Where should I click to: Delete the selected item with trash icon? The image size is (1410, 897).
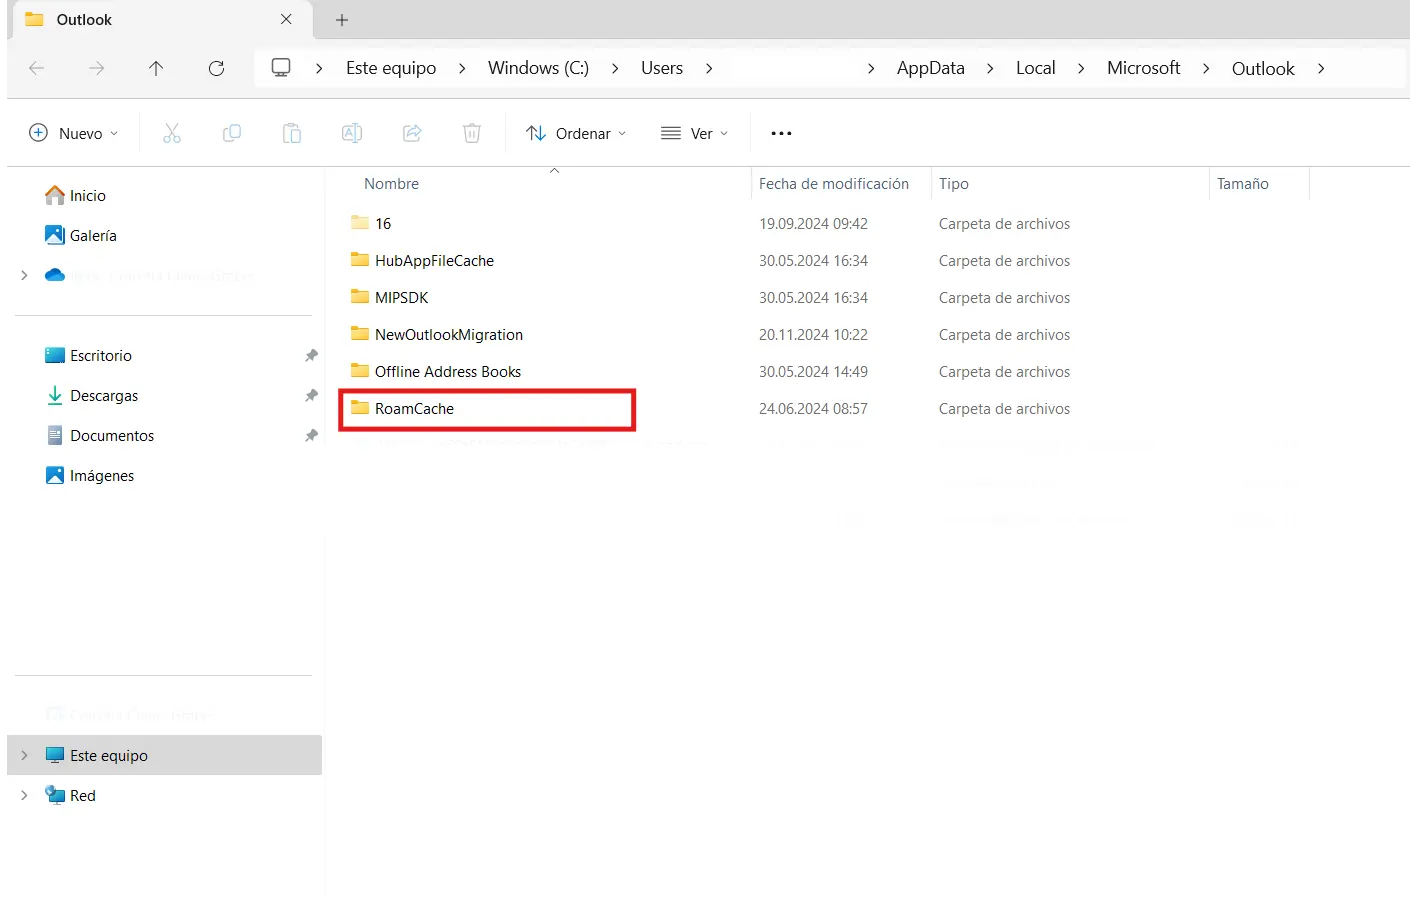[x=472, y=133]
